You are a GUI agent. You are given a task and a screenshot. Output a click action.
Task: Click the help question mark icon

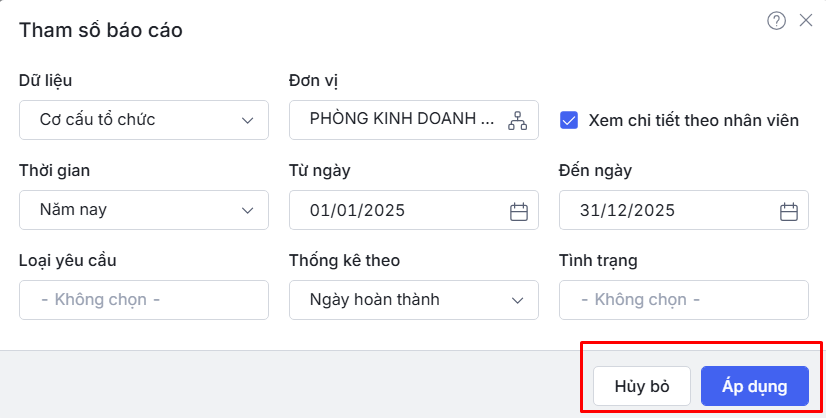point(776,21)
